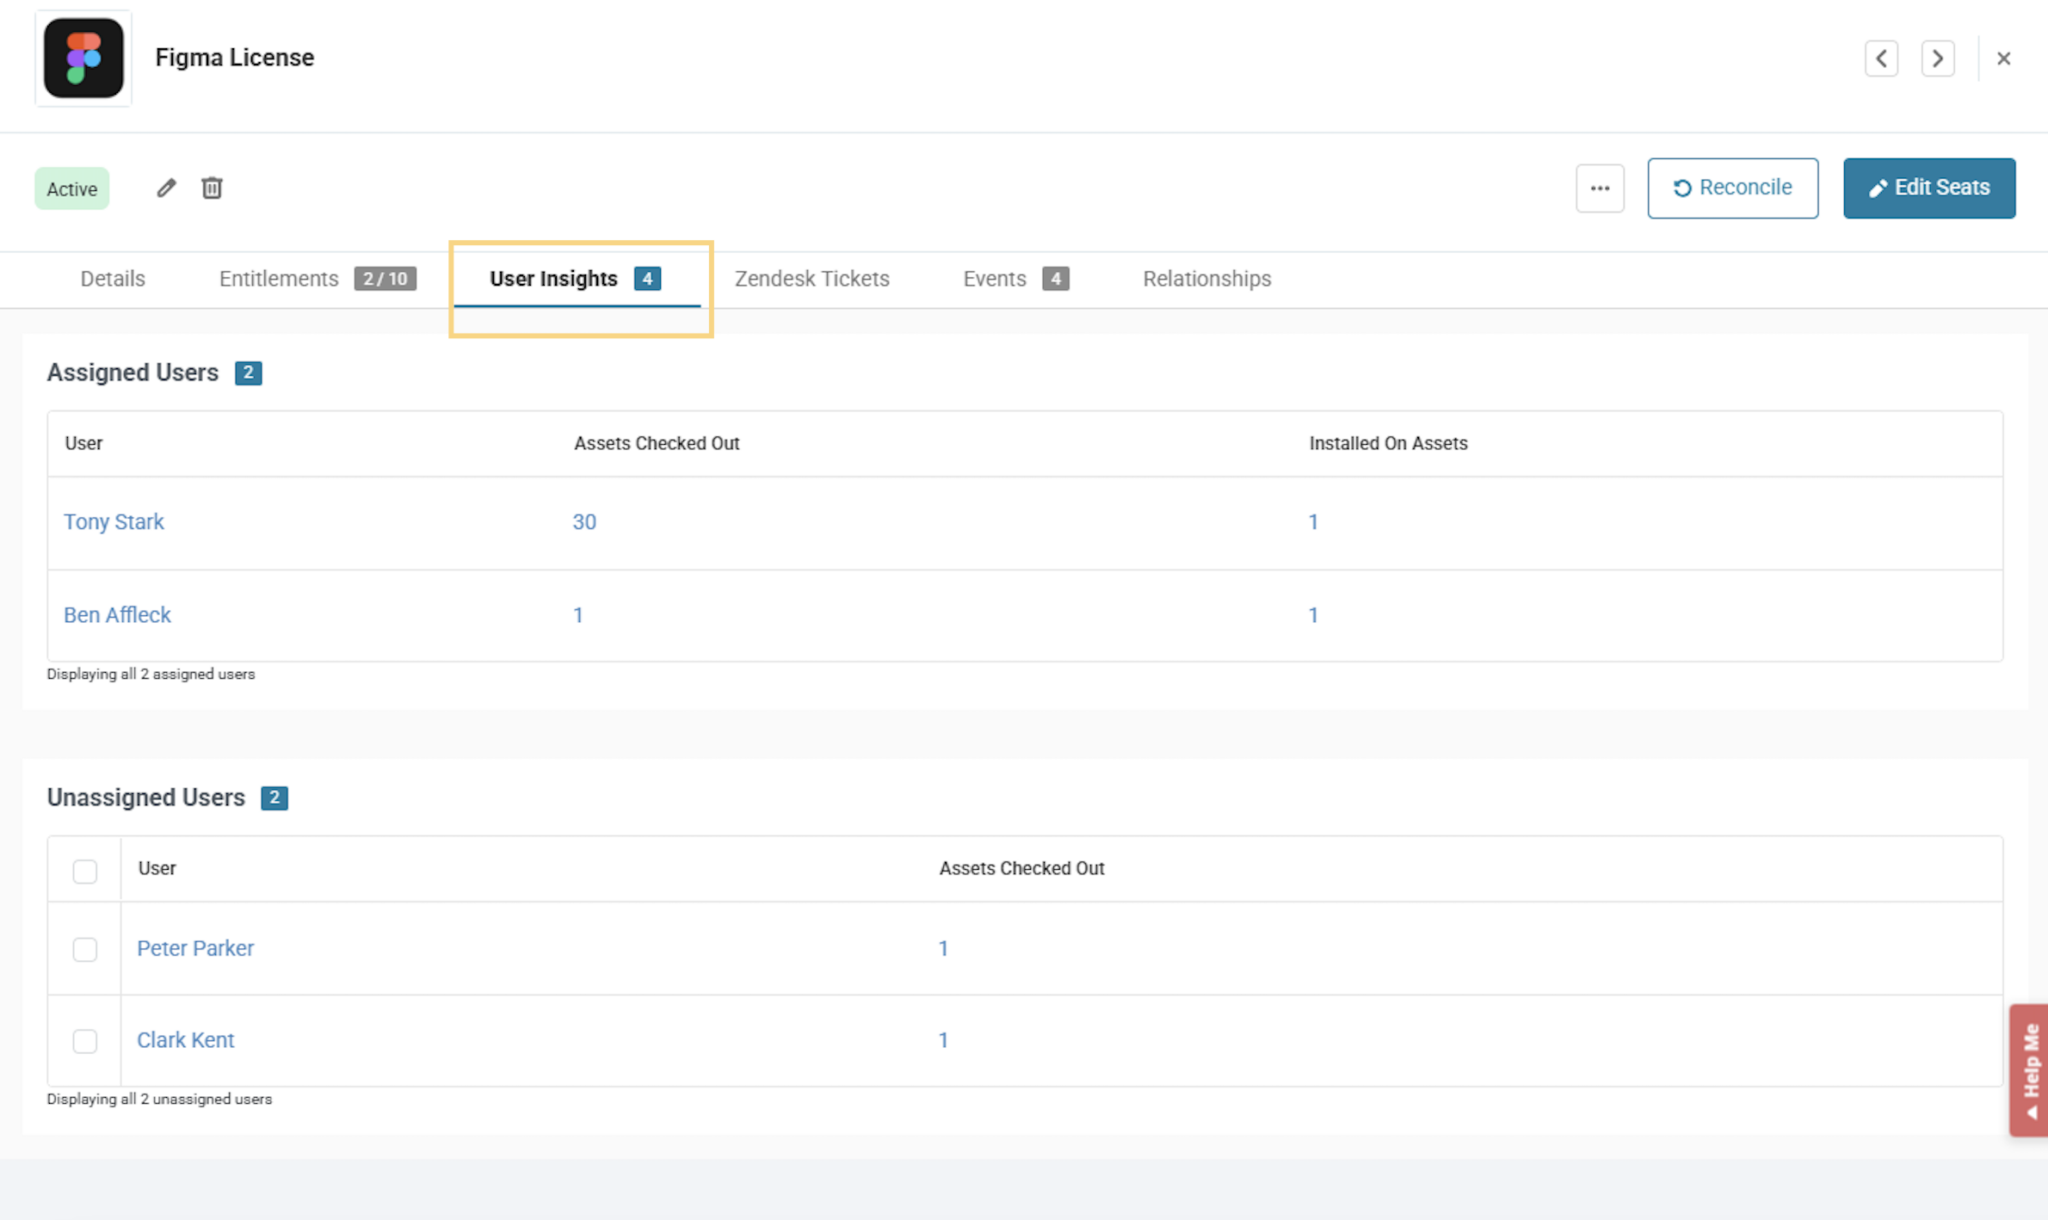The image size is (2048, 1220).
Task: Click the Active status badge
Action: 70,188
